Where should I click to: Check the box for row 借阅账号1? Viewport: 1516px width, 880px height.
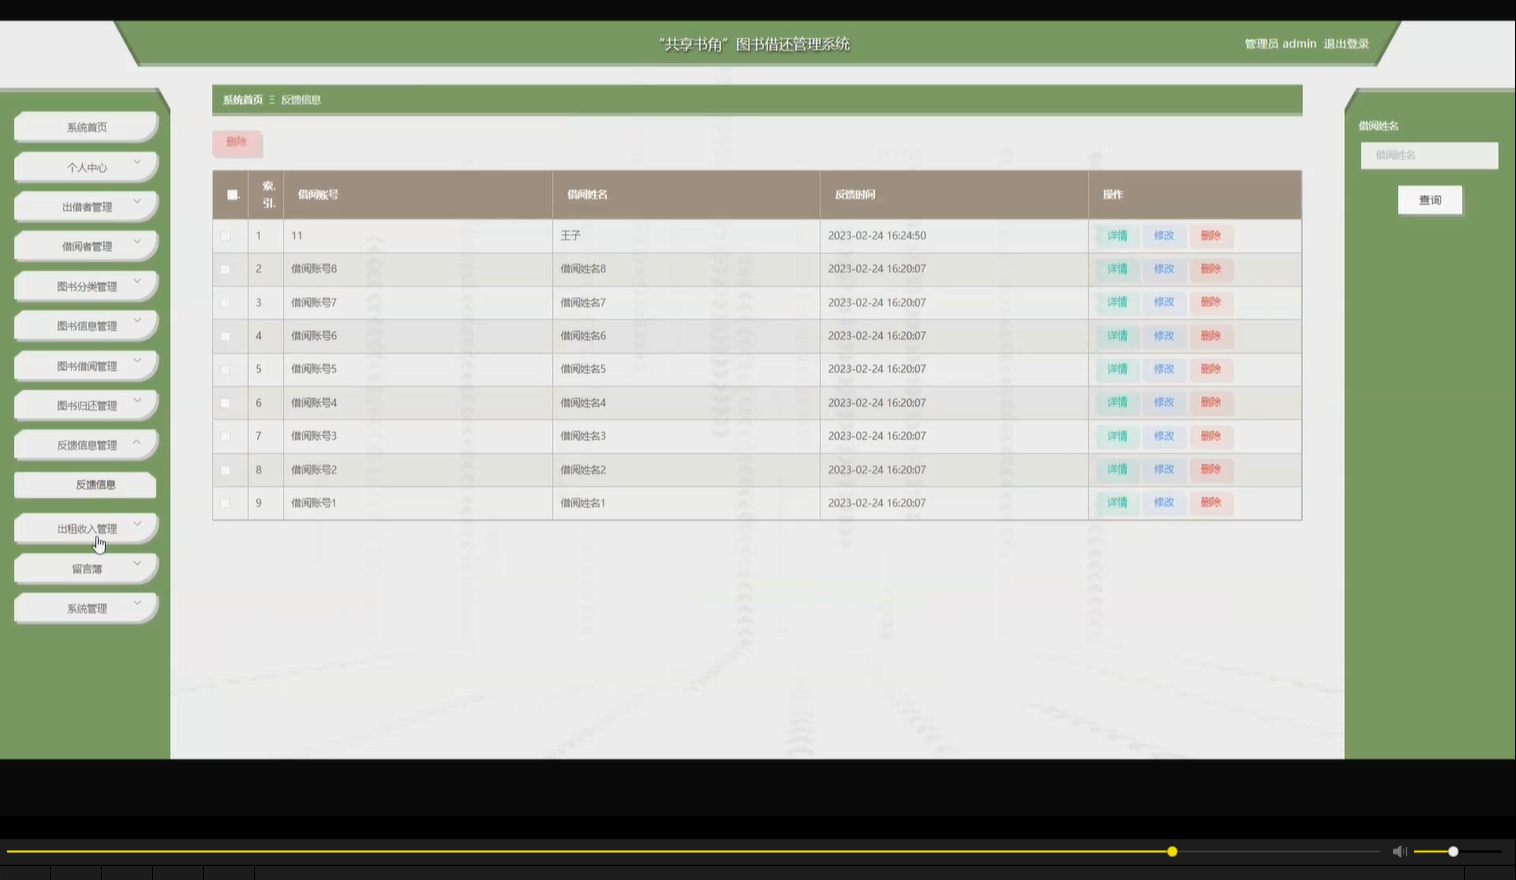click(x=225, y=503)
